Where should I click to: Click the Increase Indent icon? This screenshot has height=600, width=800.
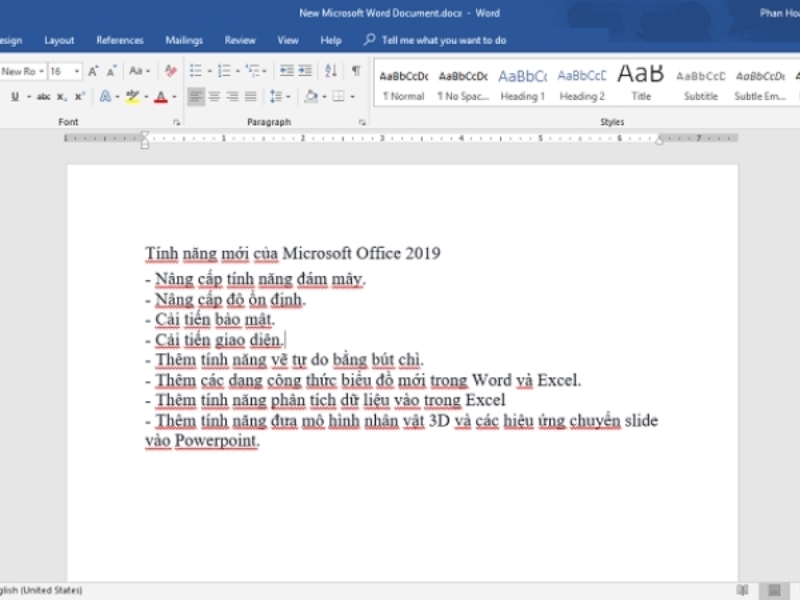(304, 71)
